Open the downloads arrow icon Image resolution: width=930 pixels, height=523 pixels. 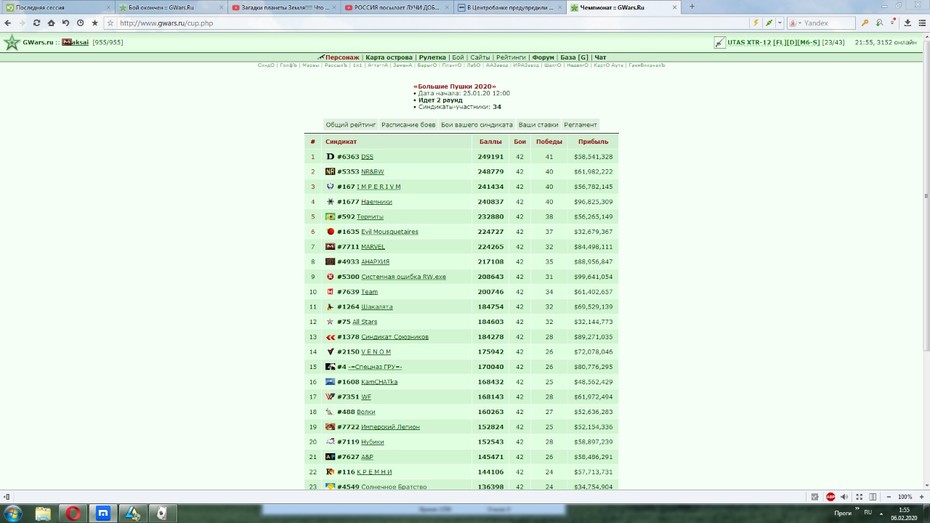point(907,23)
